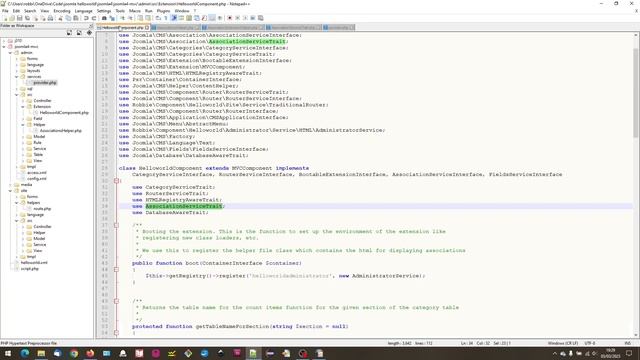Open the Macro menu
This screenshot has width=640, height=360.
click(135, 11)
